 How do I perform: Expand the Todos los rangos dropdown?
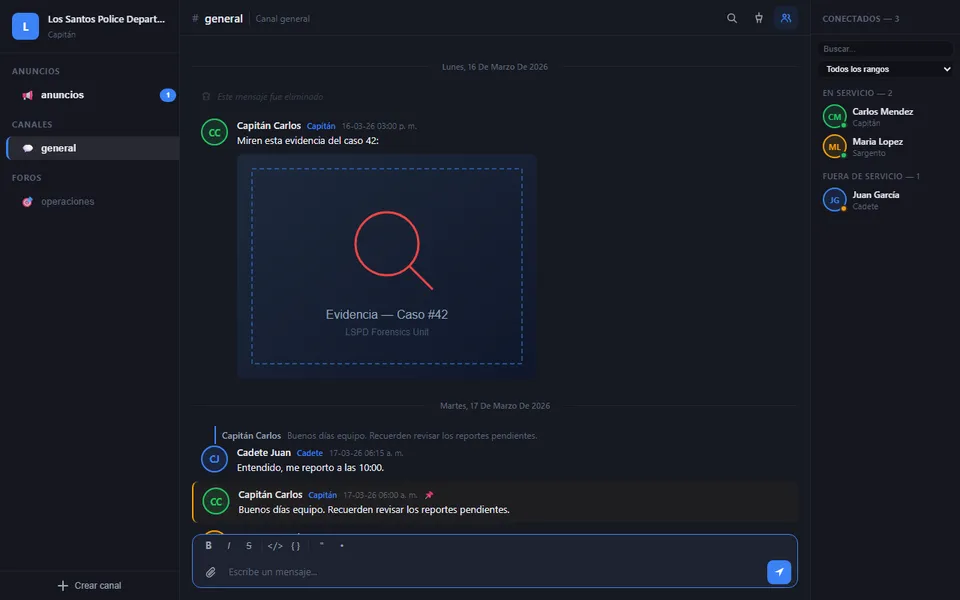[886, 69]
